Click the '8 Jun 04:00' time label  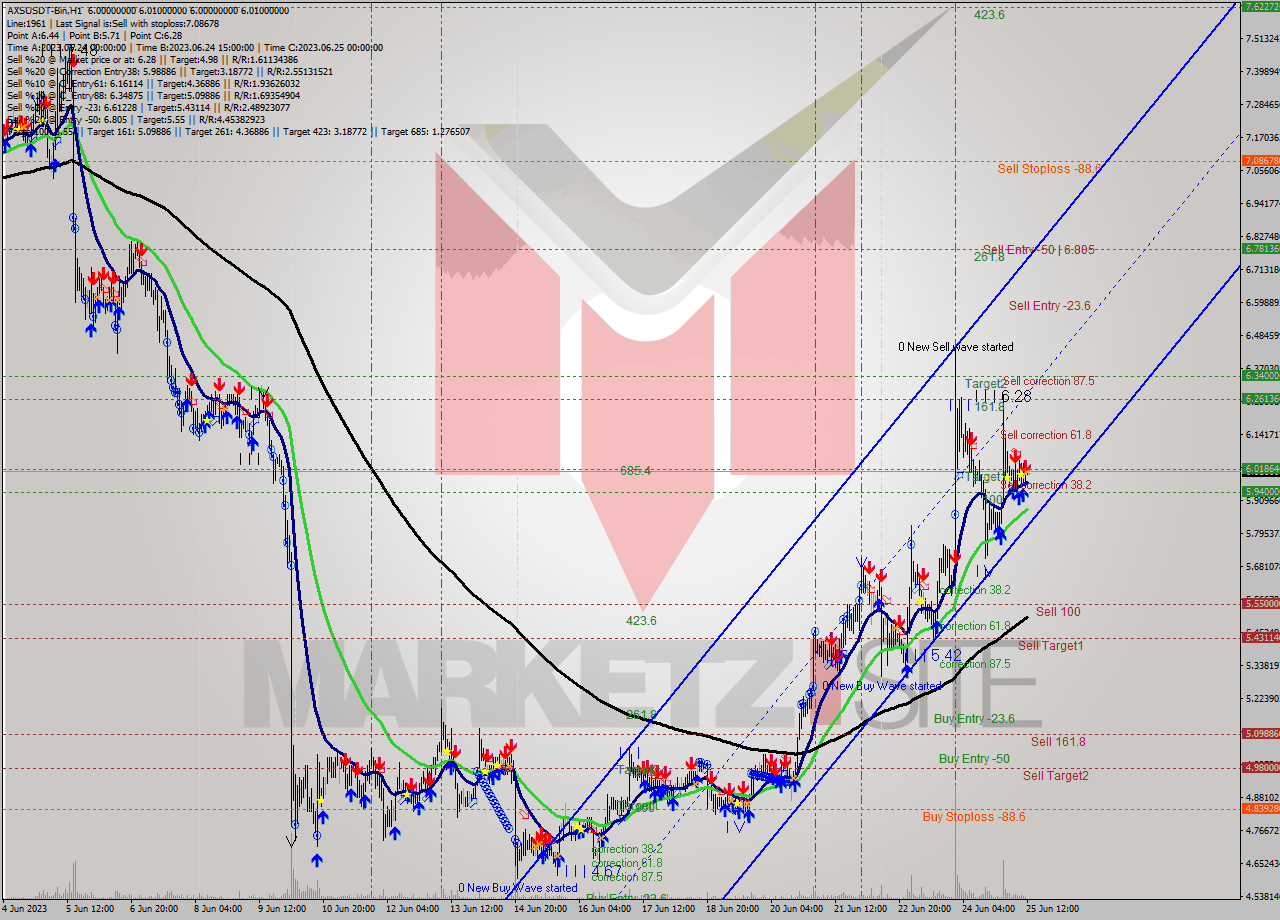(219, 909)
